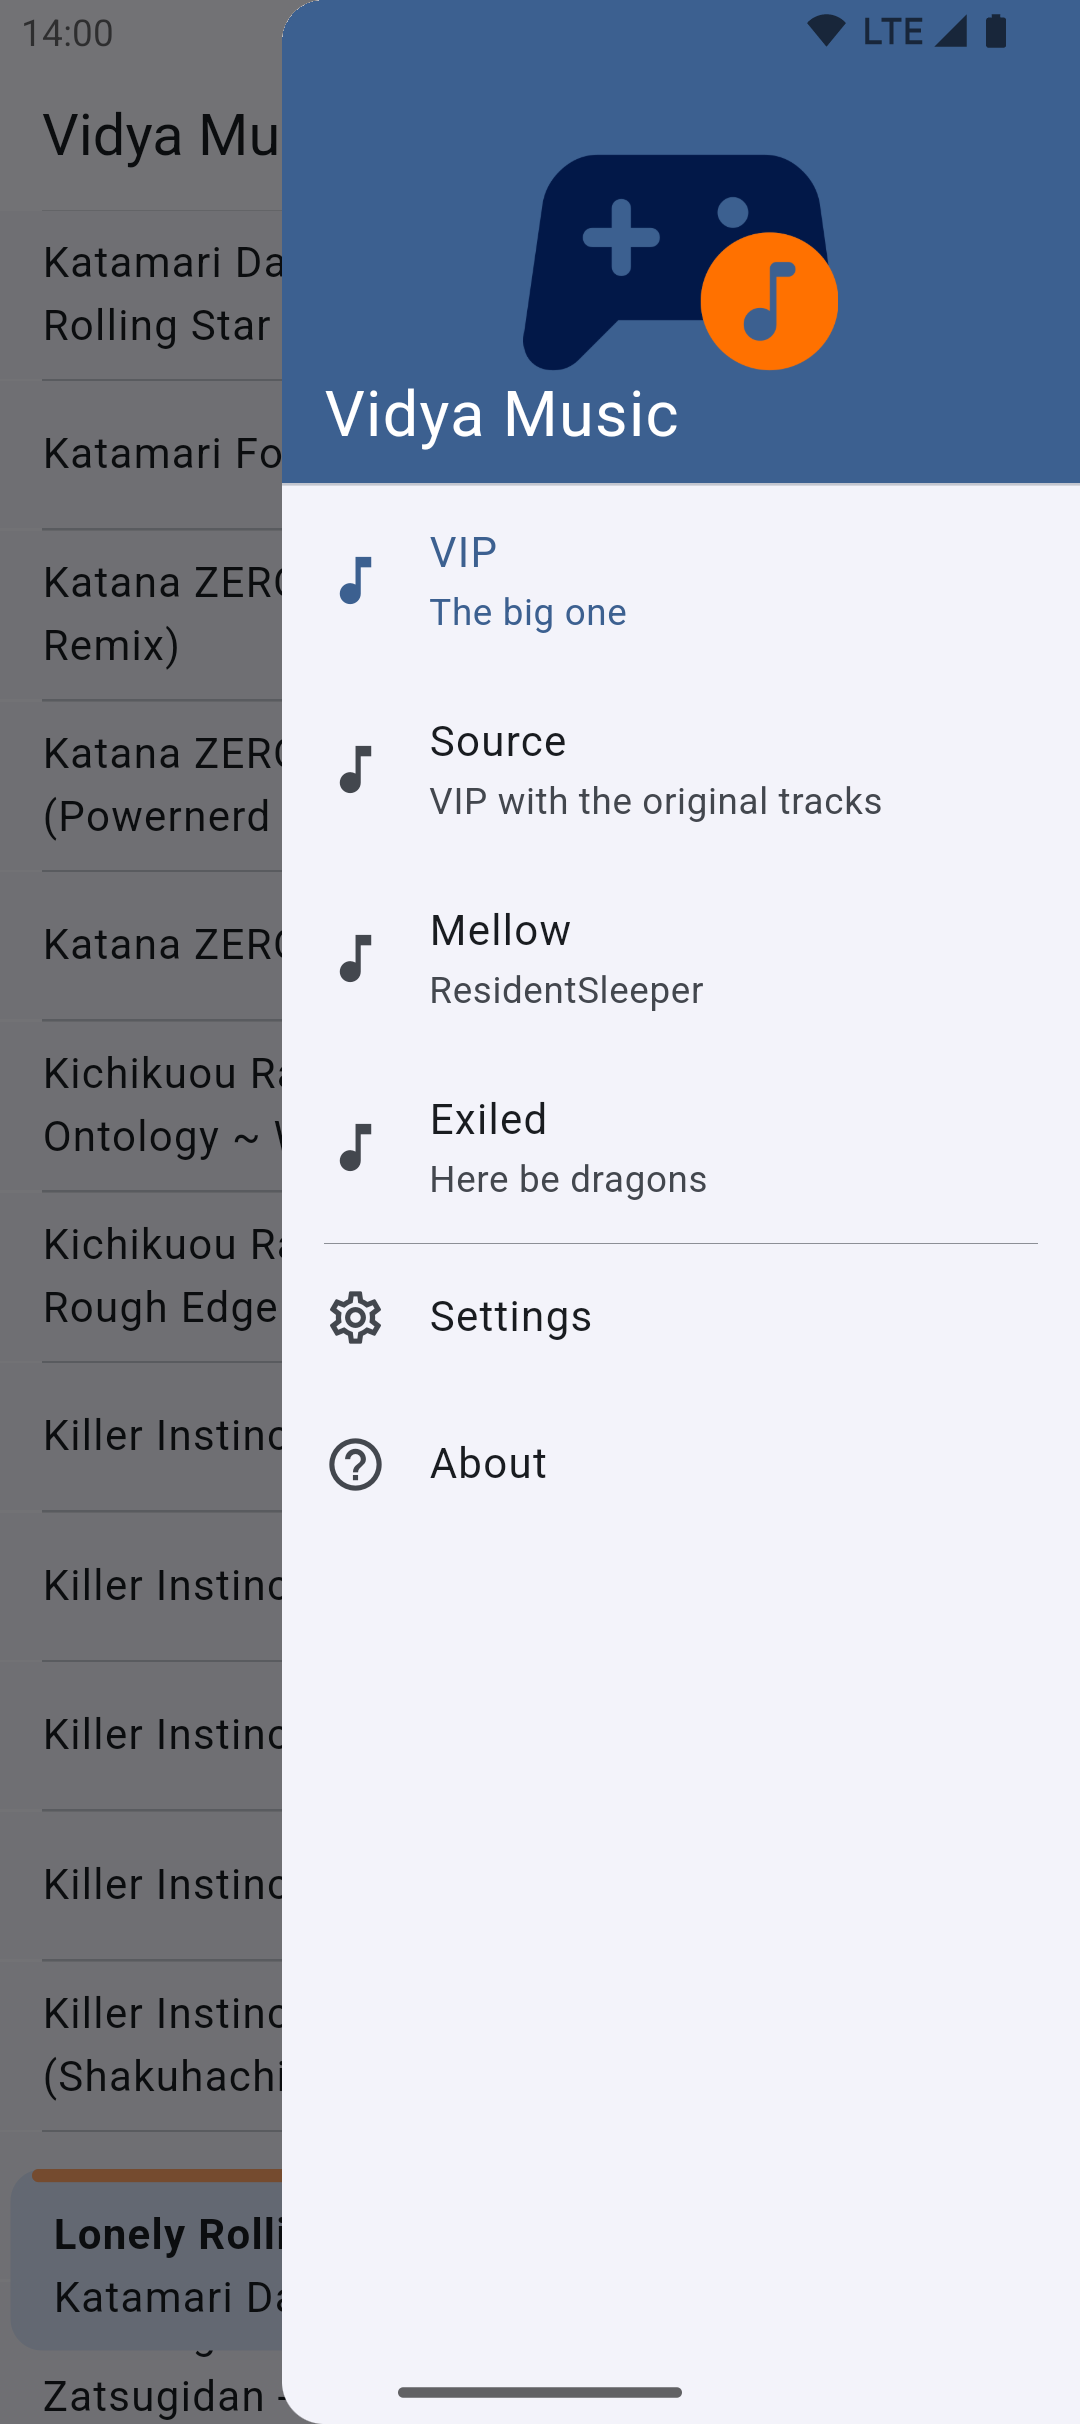The height and width of the screenshot is (2424, 1080).
Task: Click the music note icon beside Exiled
Action: (x=356, y=1148)
